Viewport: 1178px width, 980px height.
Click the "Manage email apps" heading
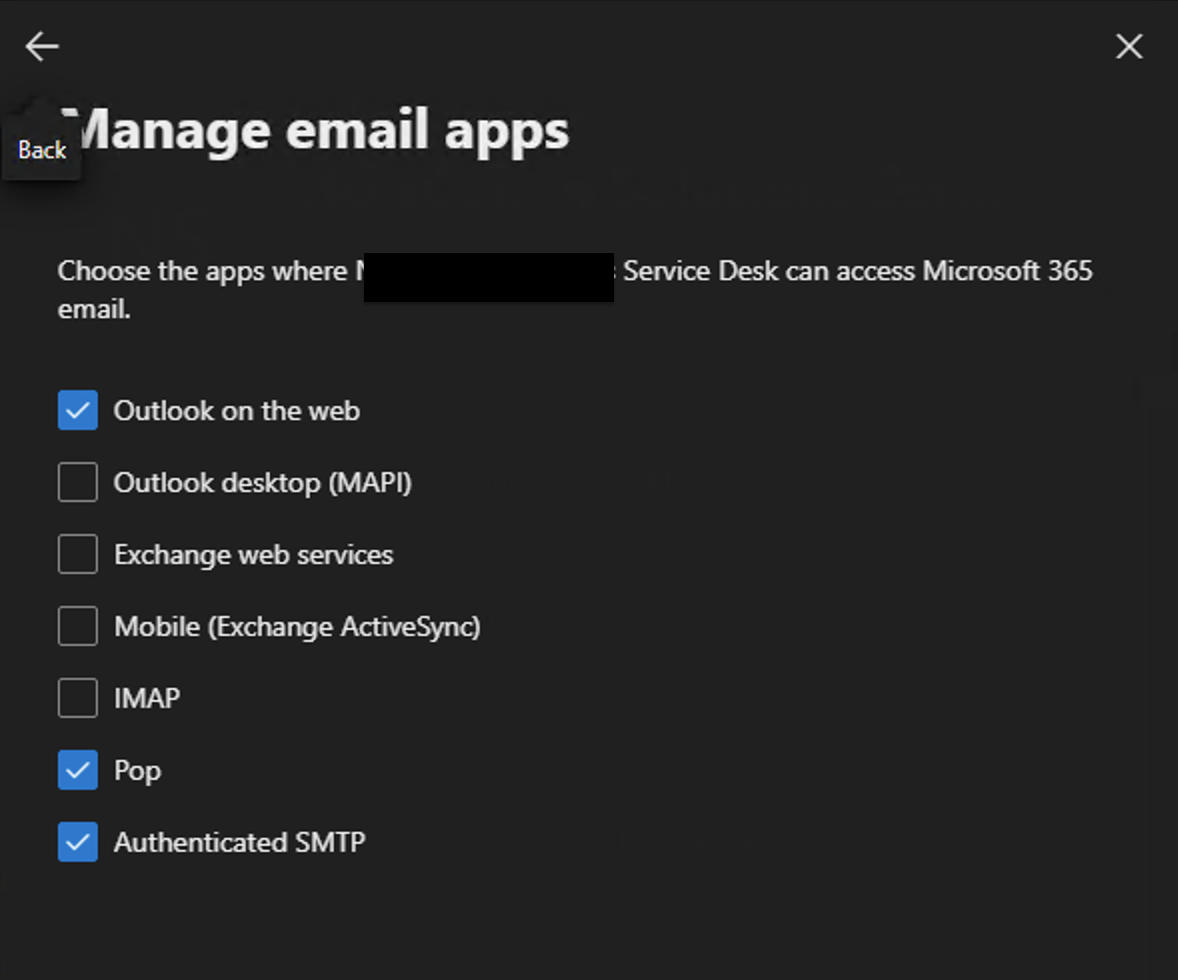coord(314,132)
